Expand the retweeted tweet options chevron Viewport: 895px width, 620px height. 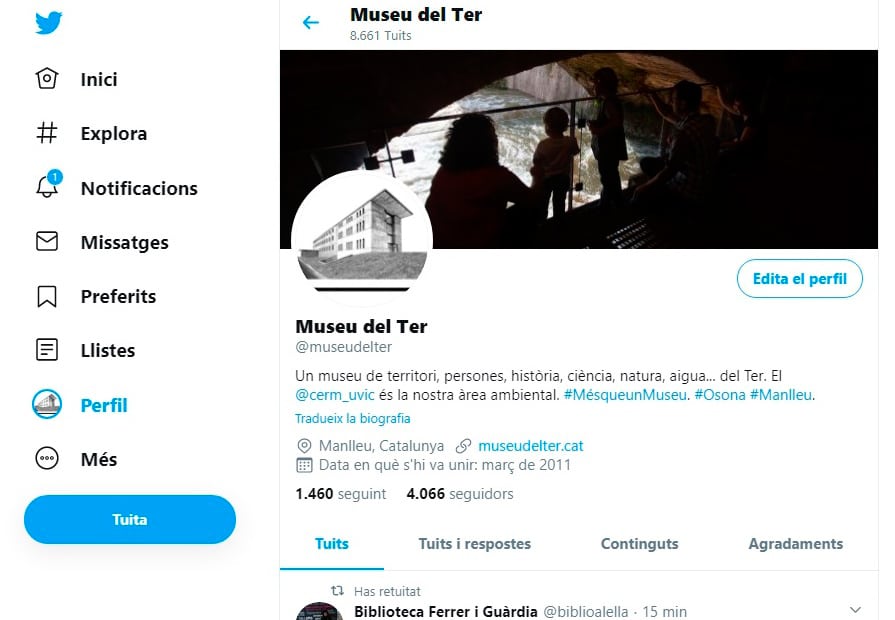pyautogui.click(x=855, y=610)
